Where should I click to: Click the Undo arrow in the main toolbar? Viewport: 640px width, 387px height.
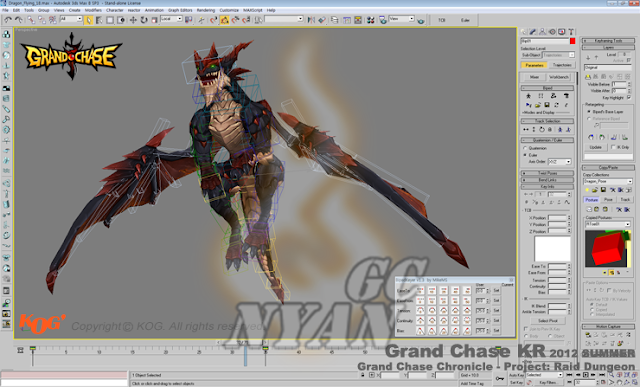tap(8, 20)
